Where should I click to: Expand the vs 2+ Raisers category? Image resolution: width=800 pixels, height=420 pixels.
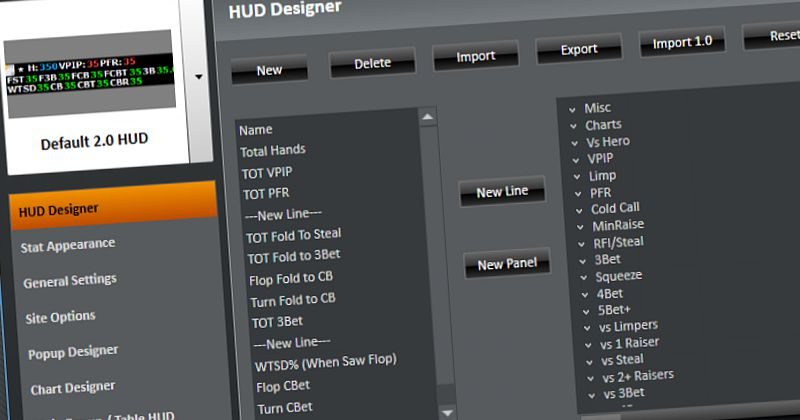click(590, 379)
